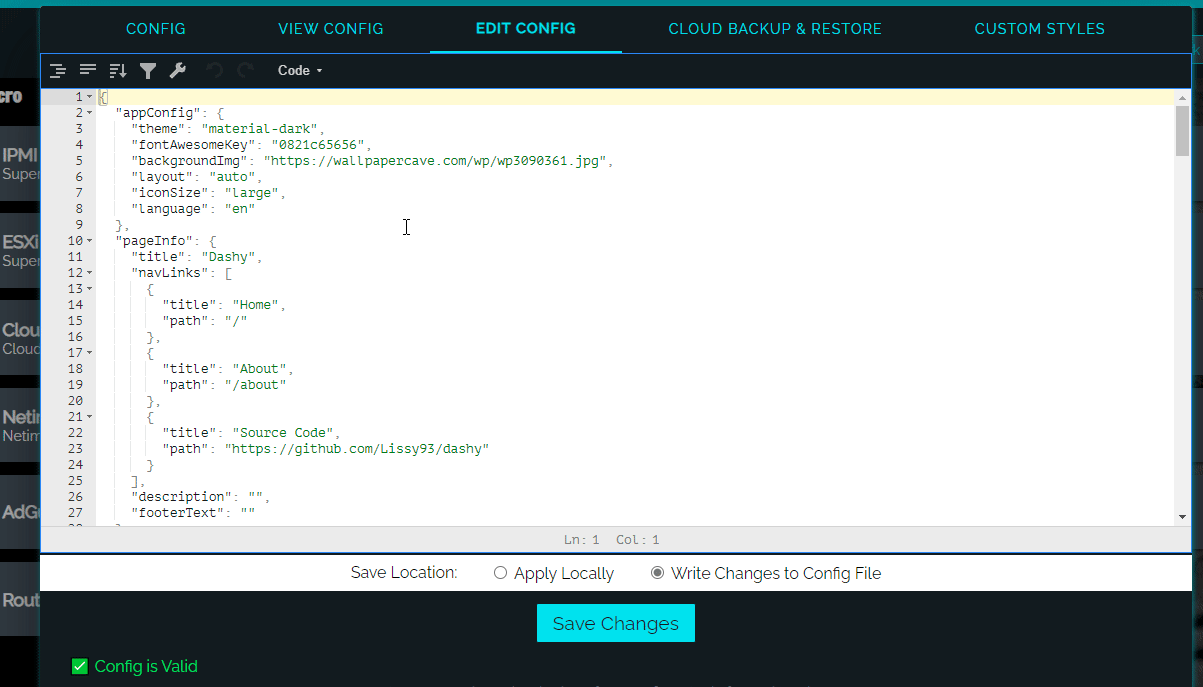The image size is (1203, 687).
Task: Collapse the navLinks array fold arrow
Action: tap(89, 273)
